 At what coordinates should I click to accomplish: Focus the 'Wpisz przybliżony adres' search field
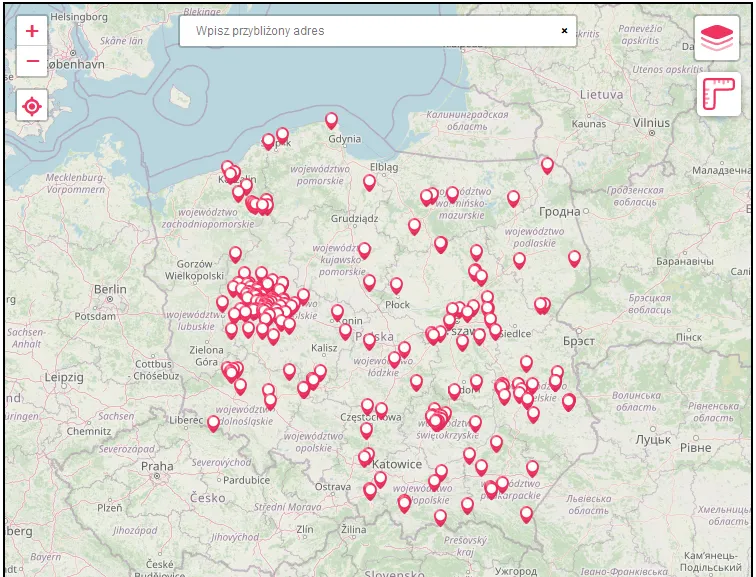(370, 31)
